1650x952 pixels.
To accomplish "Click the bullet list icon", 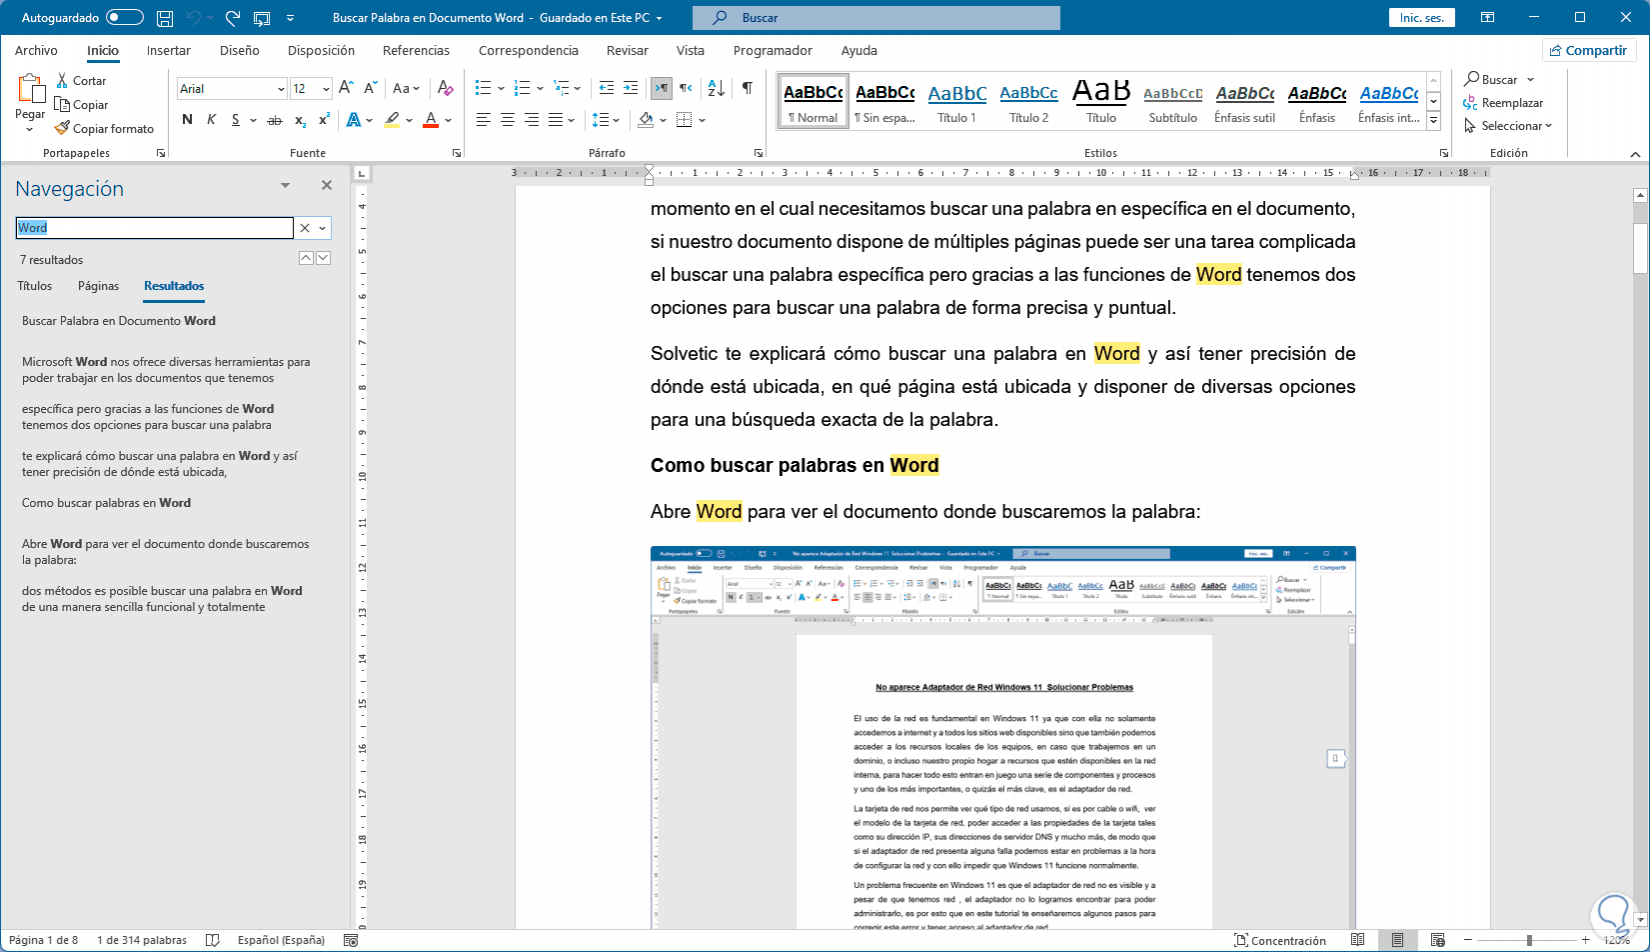I will click(483, 88).
